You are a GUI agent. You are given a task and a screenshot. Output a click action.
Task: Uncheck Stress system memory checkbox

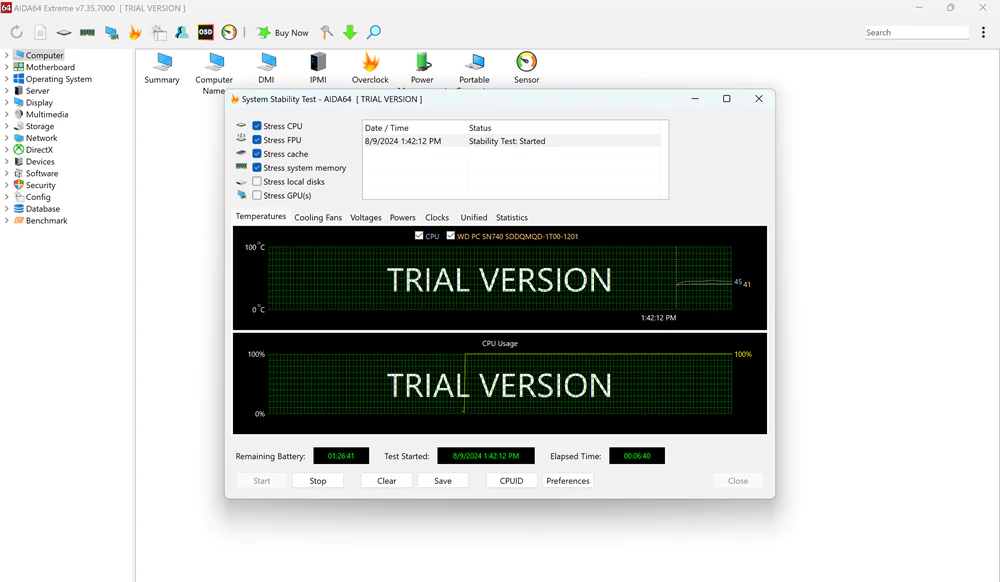pos(257,168)
